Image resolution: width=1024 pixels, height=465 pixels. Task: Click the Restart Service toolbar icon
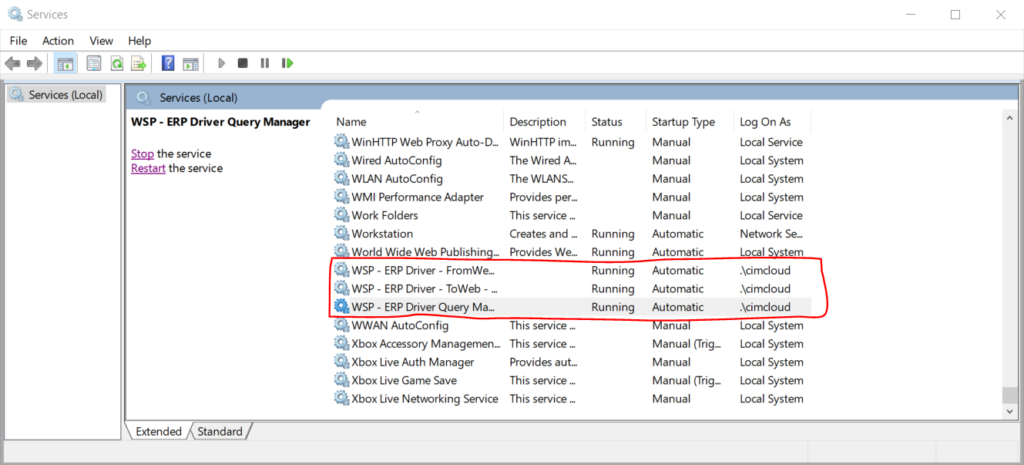pyautogui.click(x=287, y=63)
